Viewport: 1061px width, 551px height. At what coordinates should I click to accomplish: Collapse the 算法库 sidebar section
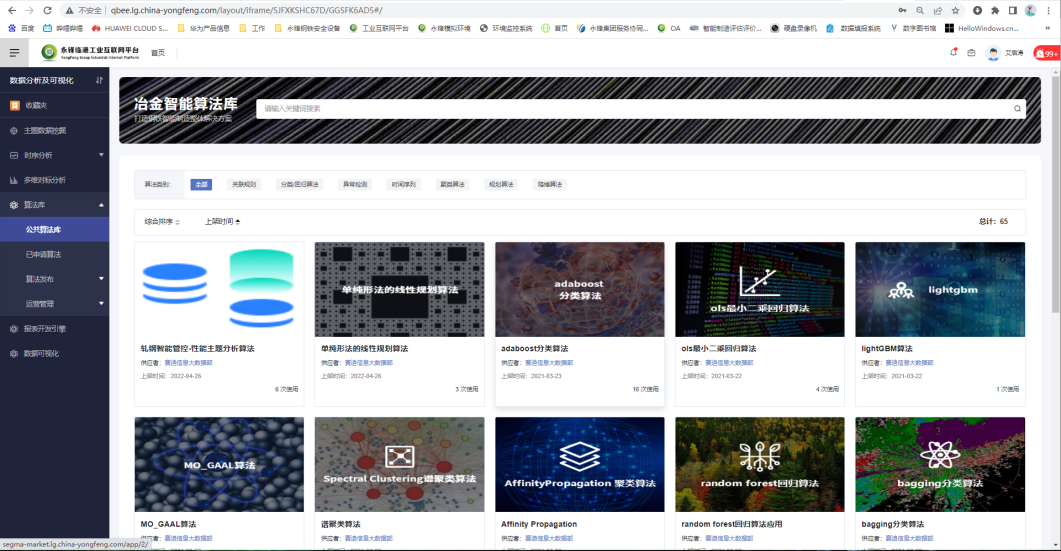(101, 205)
